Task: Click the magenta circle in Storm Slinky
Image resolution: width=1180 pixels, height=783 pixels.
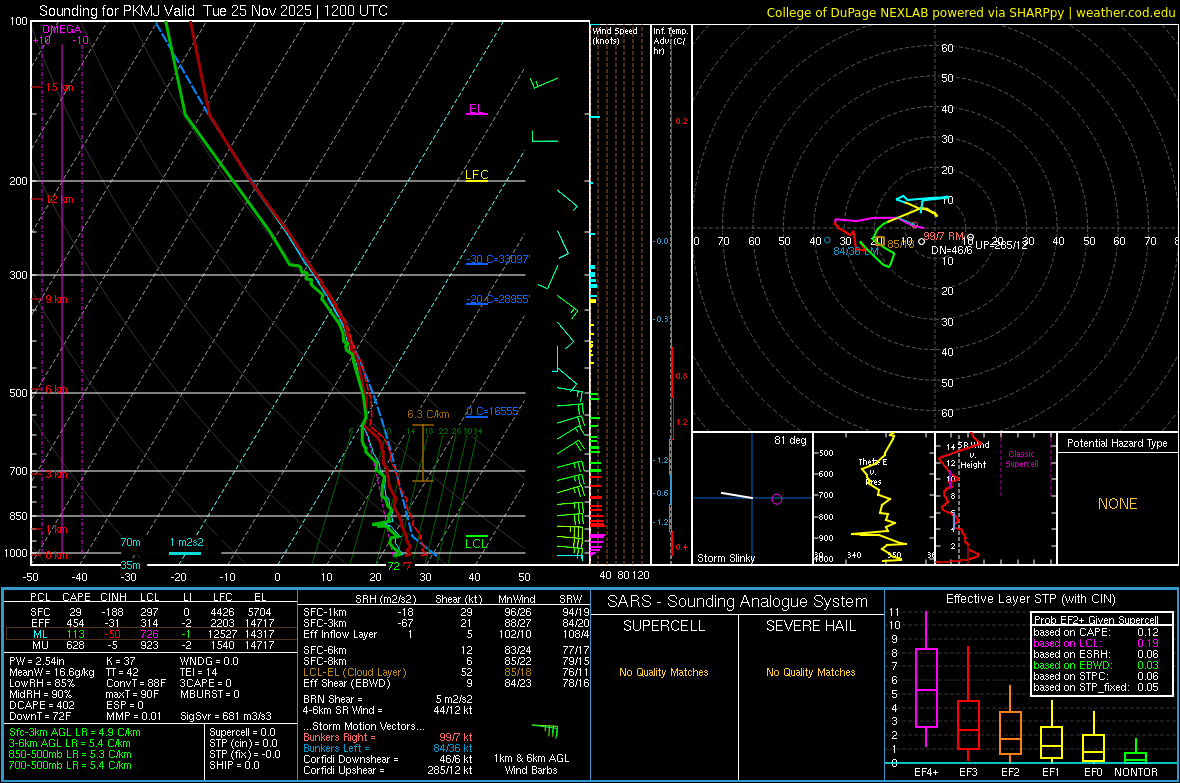Action: coord(777,499)
